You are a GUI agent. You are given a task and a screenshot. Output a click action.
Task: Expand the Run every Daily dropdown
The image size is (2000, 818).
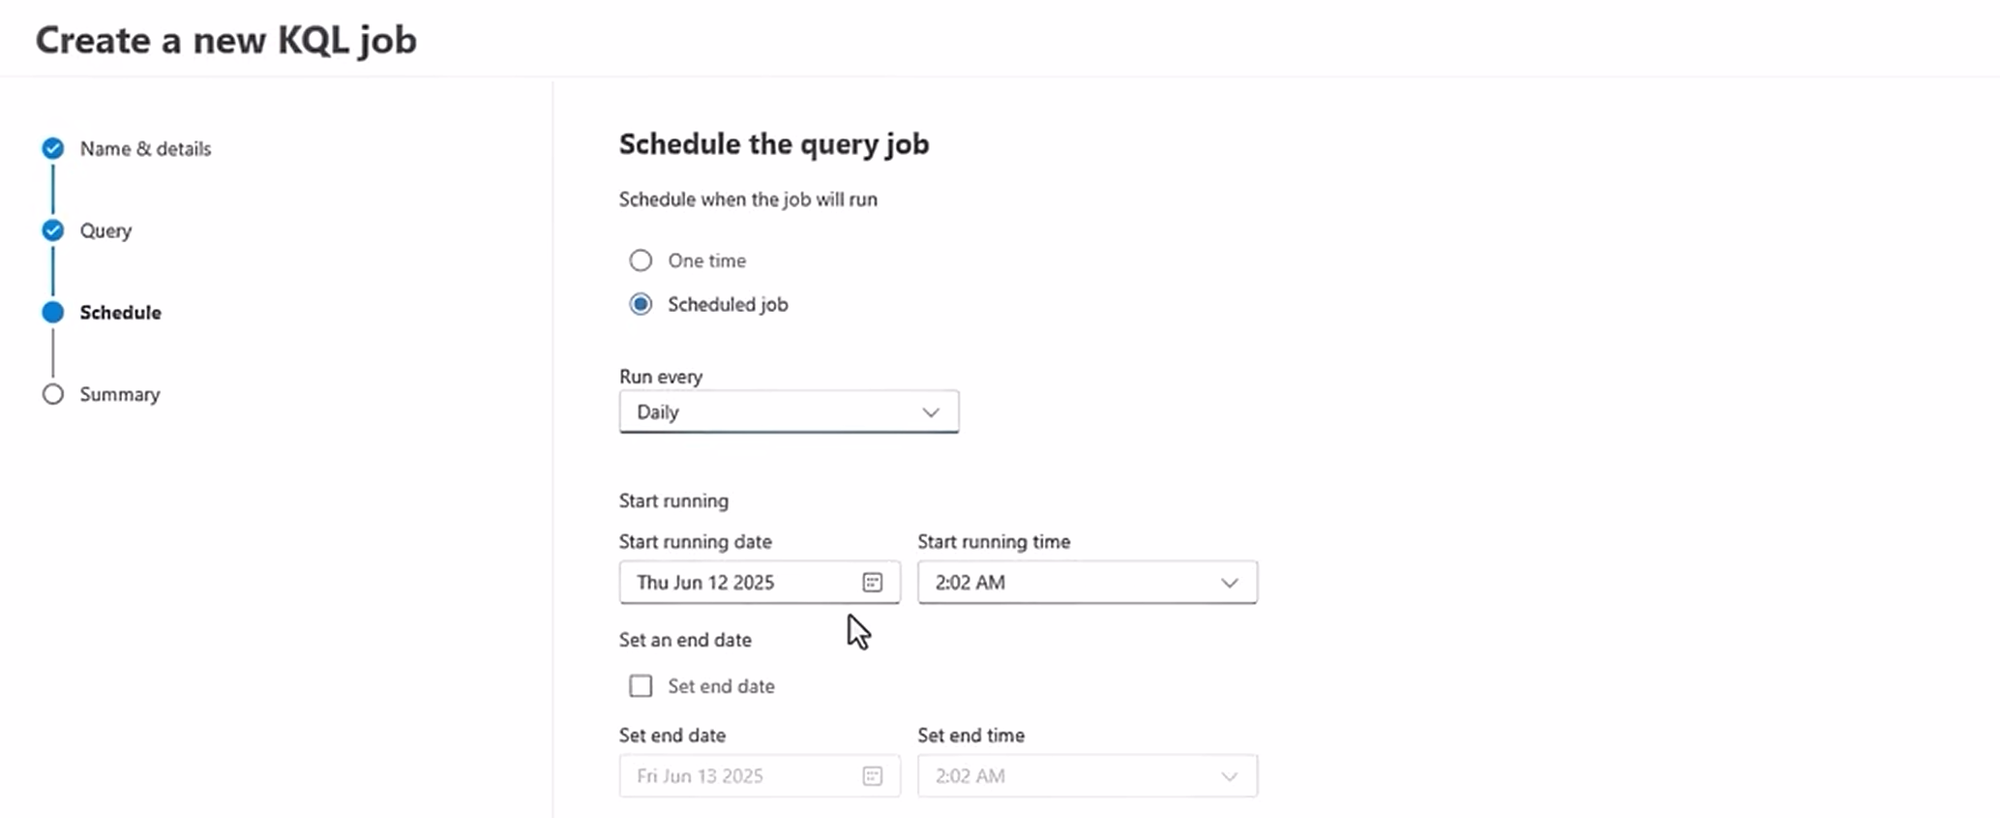(788, 412)
